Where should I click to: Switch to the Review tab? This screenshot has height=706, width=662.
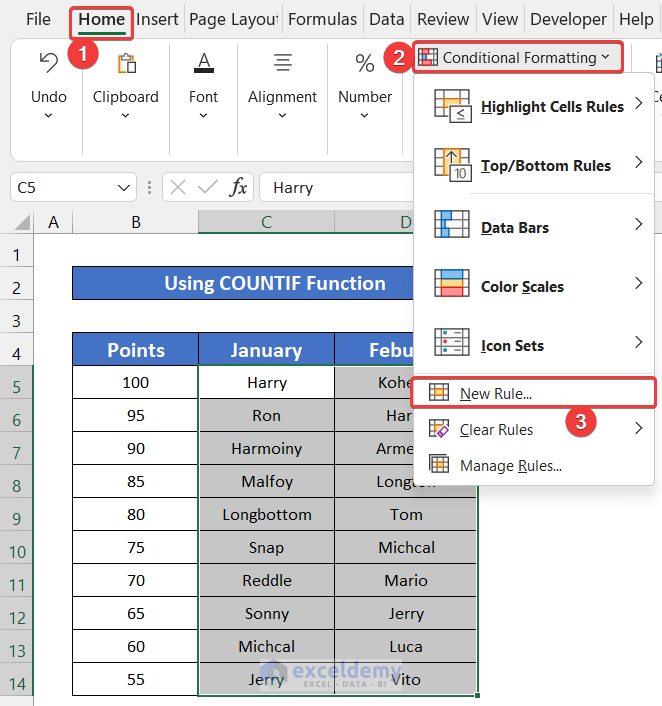pyautogui.click(x=443, y=19)
